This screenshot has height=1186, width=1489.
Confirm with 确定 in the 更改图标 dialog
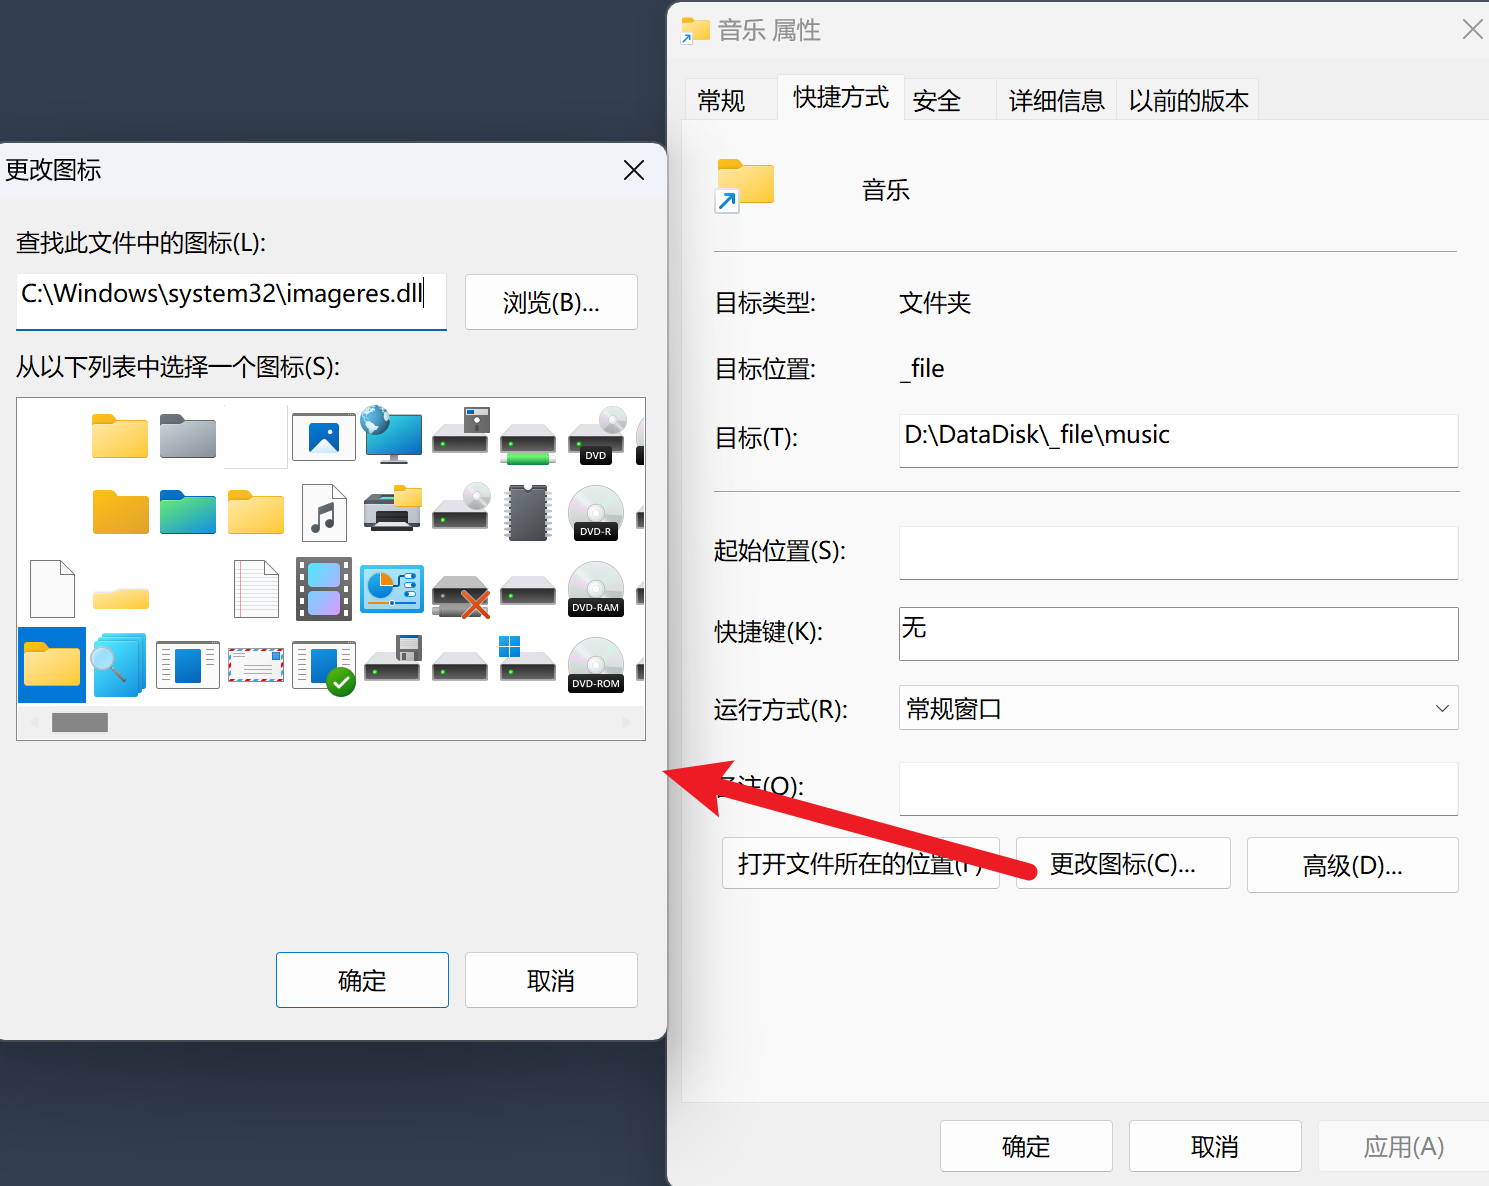[362, 980]
